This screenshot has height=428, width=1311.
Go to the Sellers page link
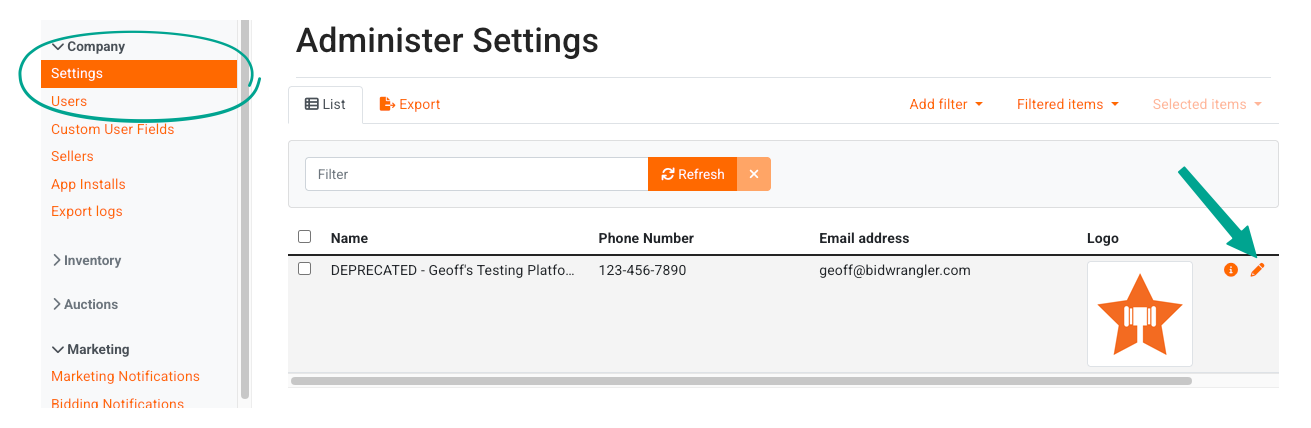72,156
